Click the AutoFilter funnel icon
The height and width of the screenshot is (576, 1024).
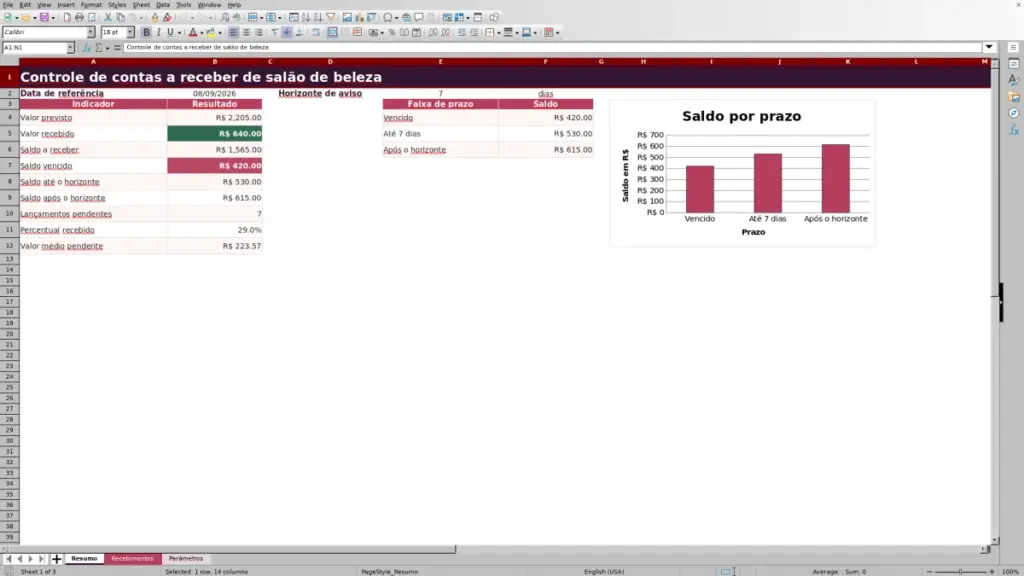click(331, 17)
